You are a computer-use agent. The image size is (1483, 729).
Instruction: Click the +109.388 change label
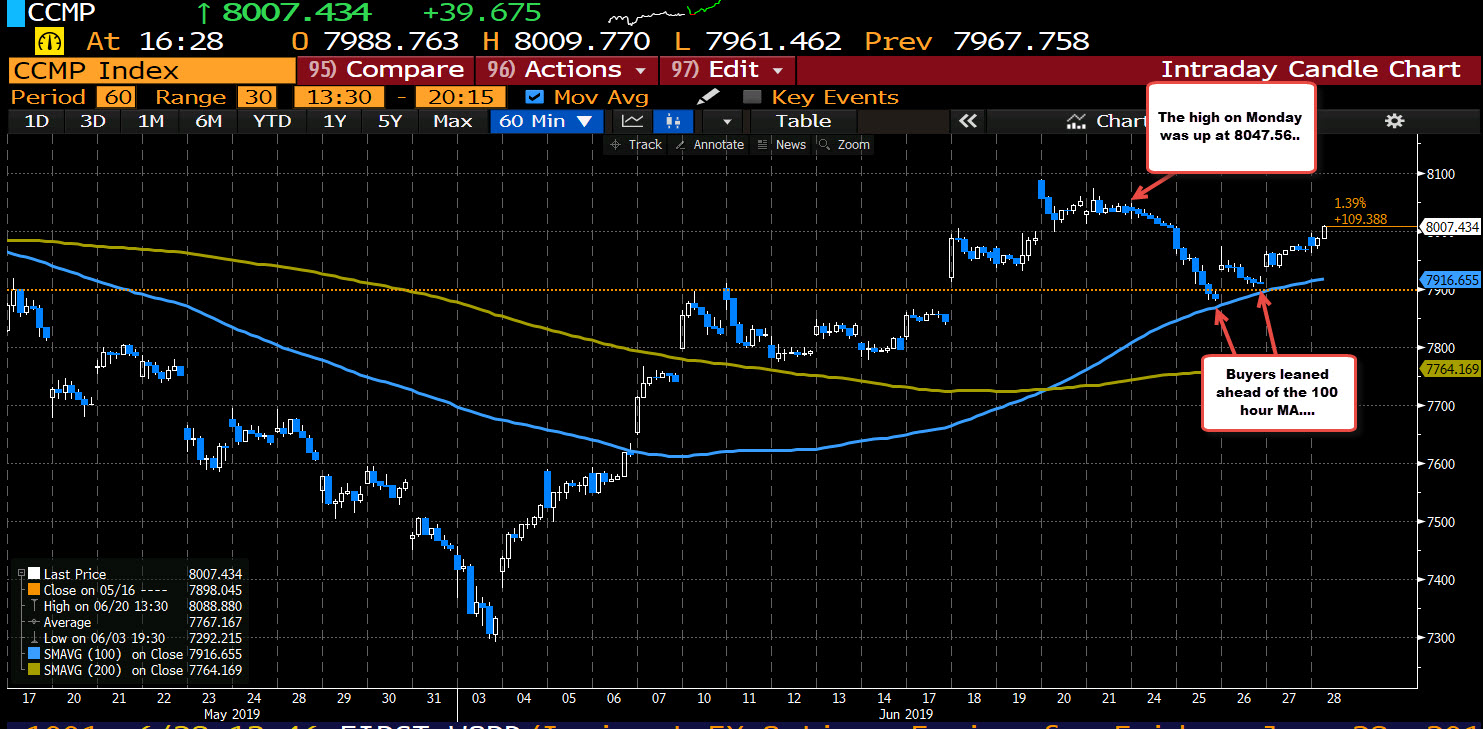point(1360,218)
